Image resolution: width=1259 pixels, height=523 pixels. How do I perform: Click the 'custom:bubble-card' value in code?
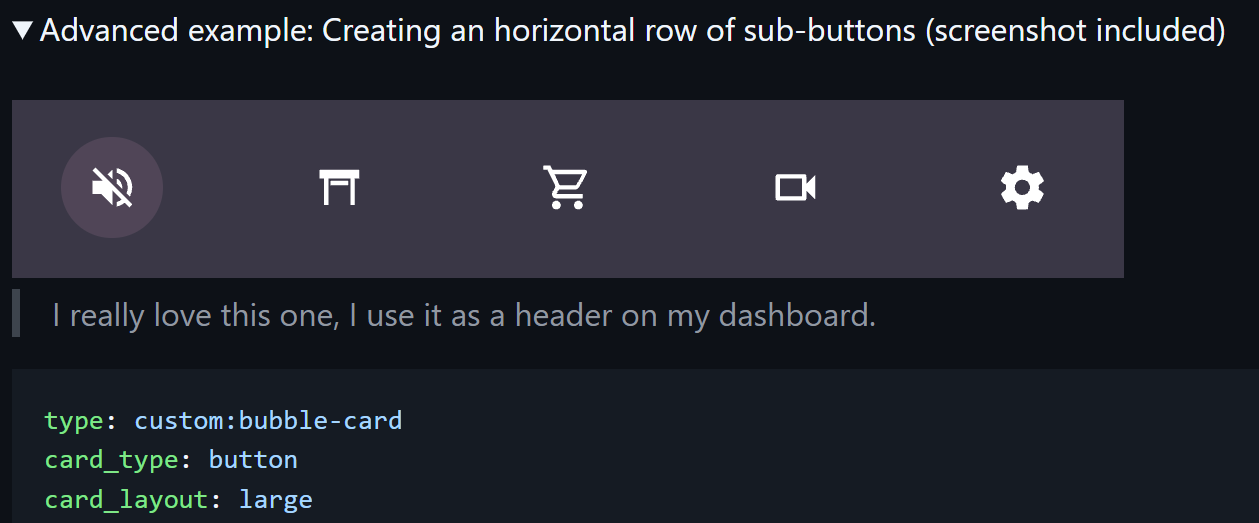click(x=268, y=420)
